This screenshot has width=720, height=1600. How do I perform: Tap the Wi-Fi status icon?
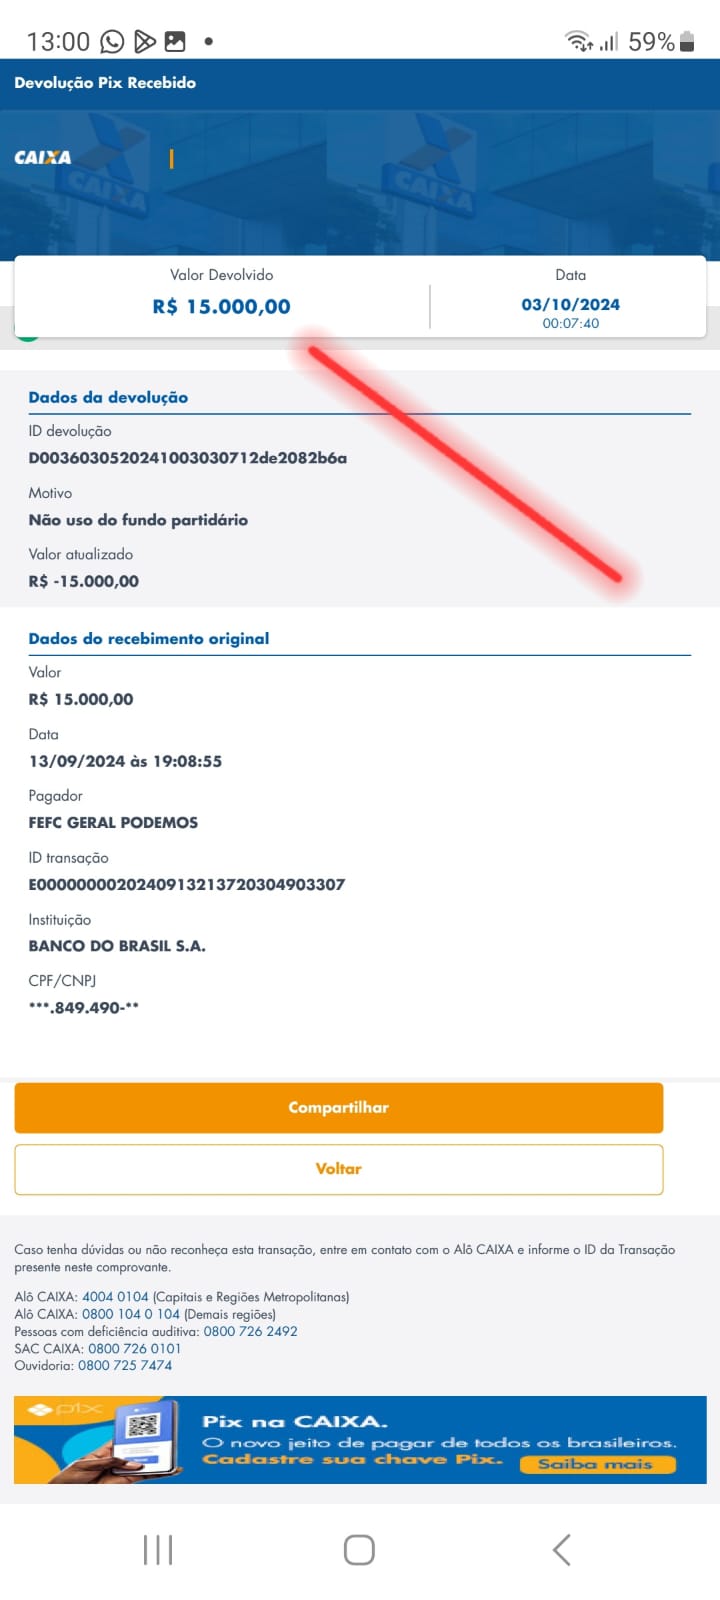pos(578,41)
